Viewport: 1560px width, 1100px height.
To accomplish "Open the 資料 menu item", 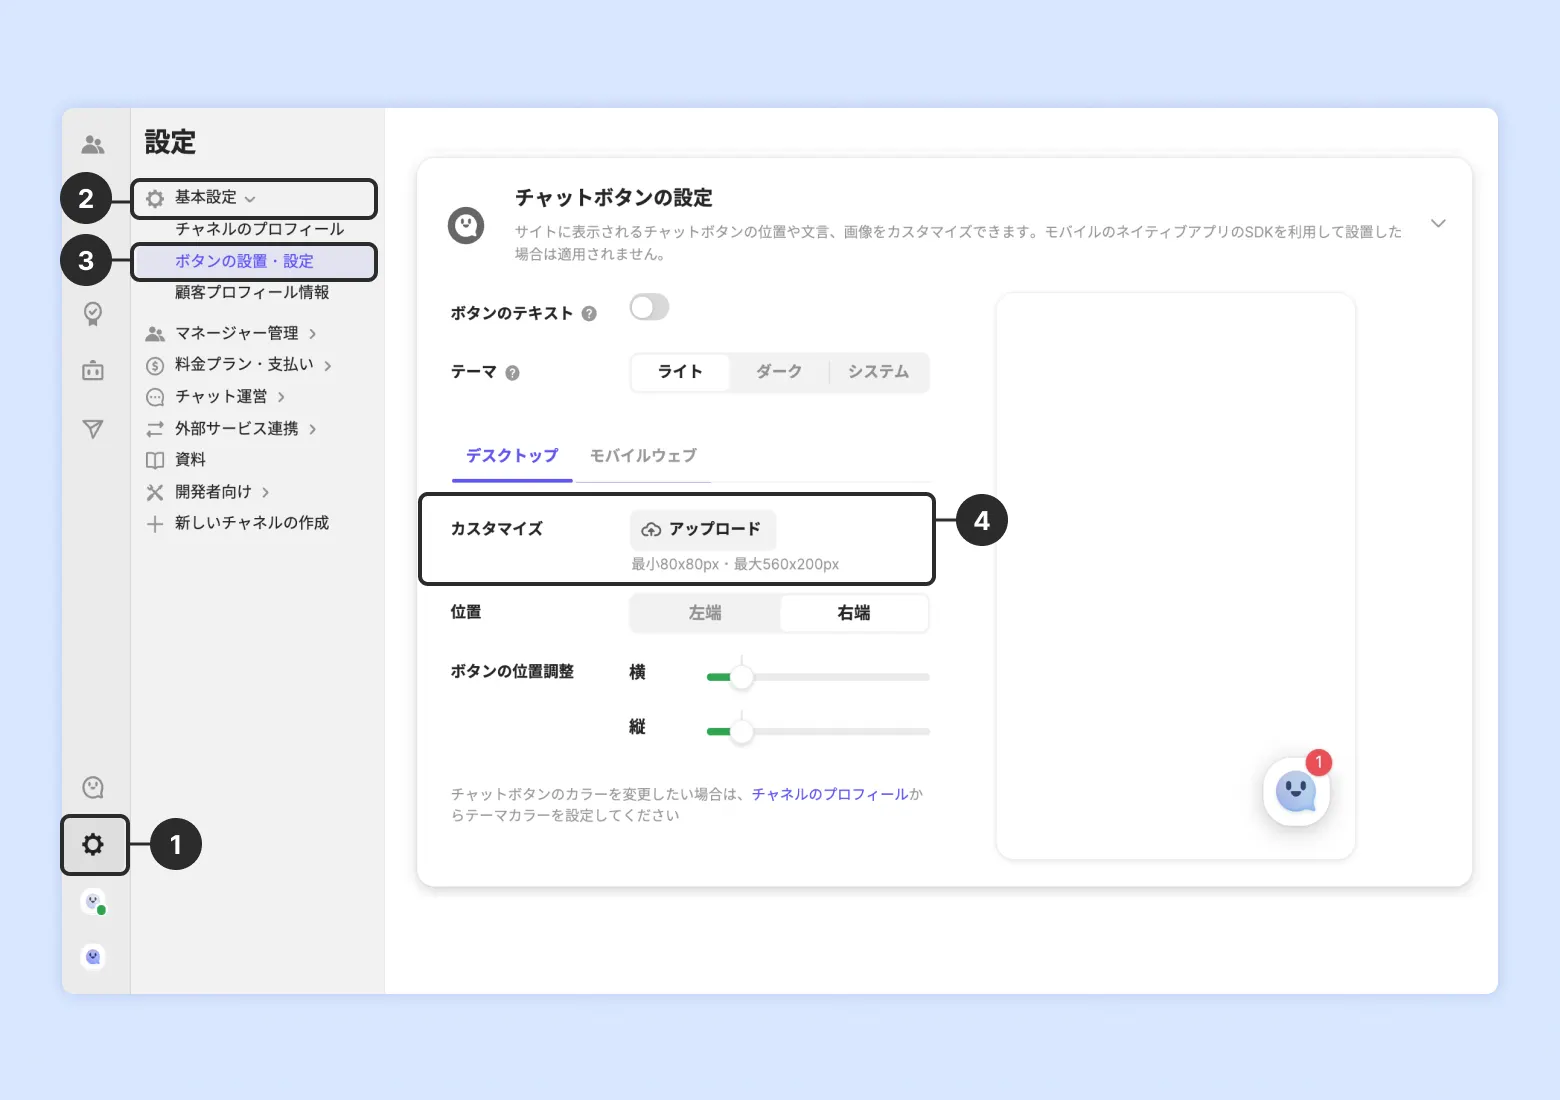I will click(x=190, y=460).
